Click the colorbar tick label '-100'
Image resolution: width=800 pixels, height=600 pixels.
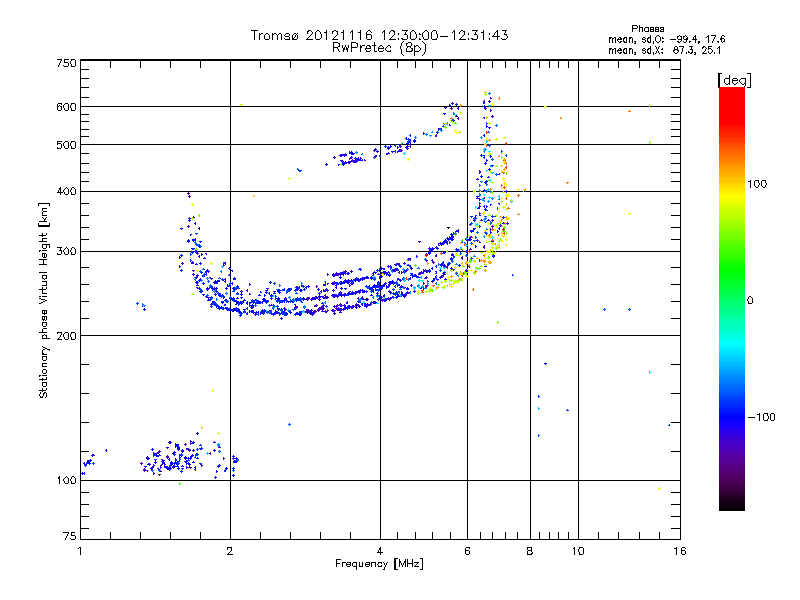click(x=762, y=417)
